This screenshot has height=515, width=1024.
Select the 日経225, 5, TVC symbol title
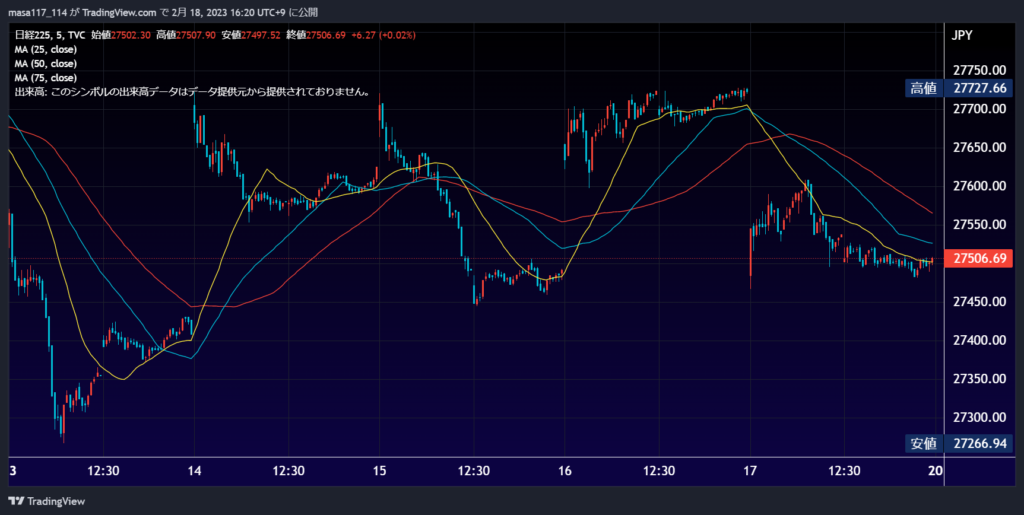pos(50,35)
